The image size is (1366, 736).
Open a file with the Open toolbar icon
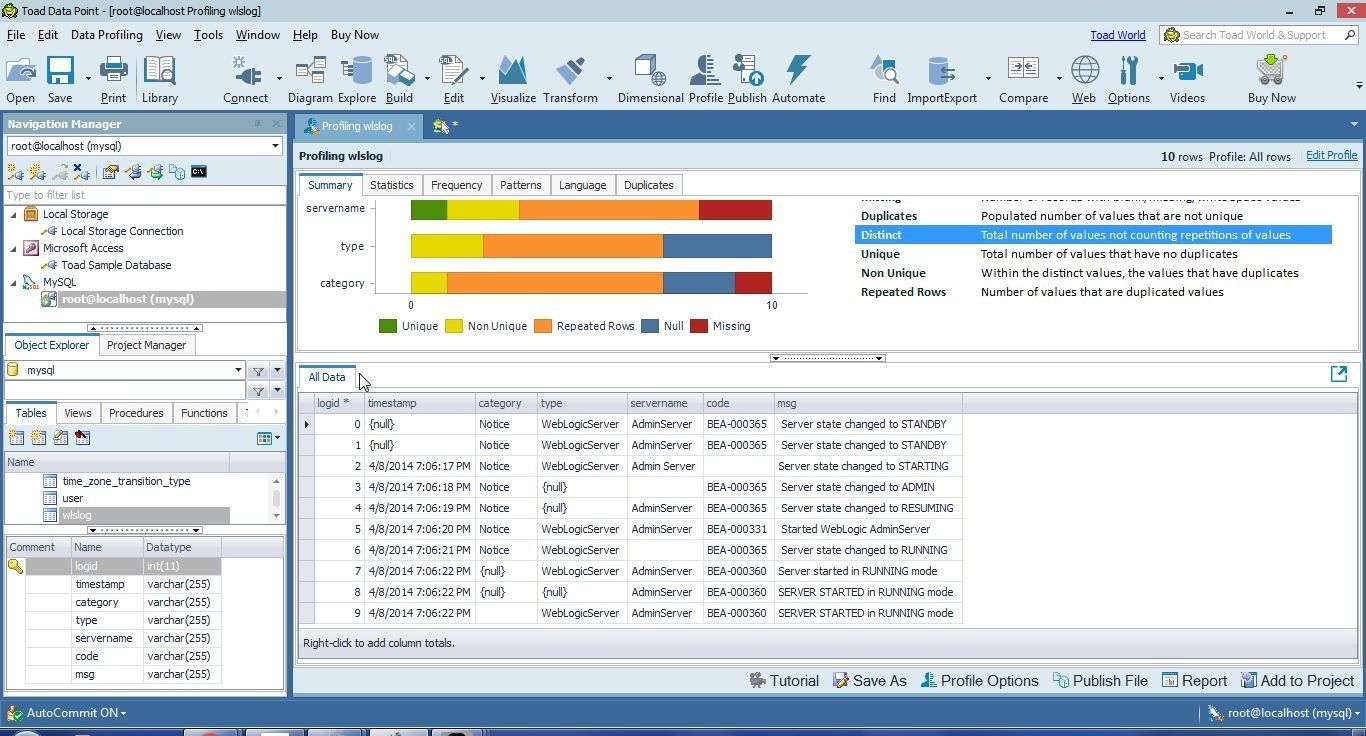click(x=20, y=80)
